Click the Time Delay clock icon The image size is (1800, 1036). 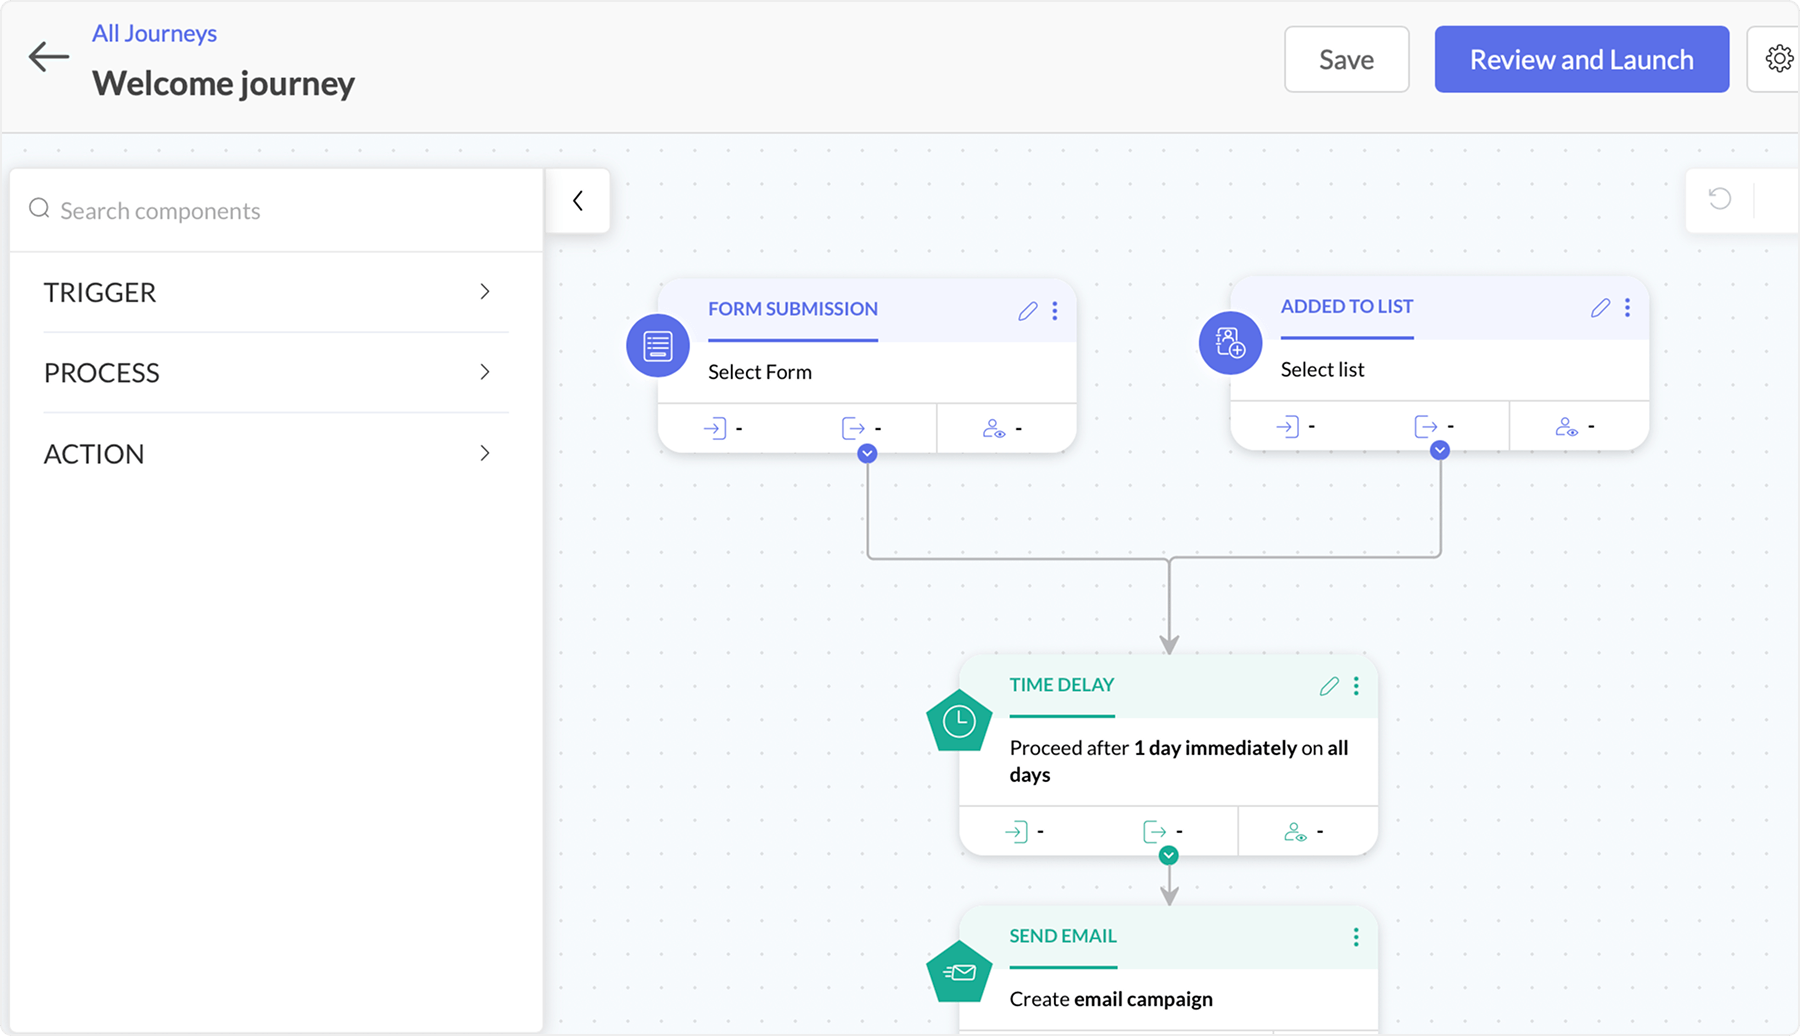pos(959,721)
